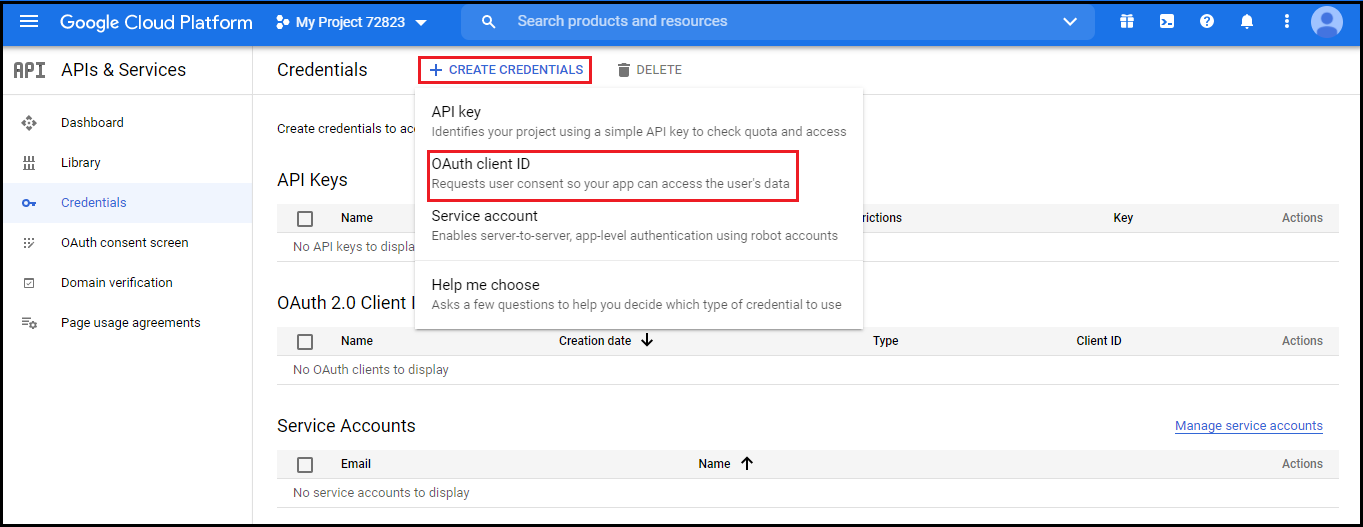Screen dimensions: 1363x527
Task: Check the API Keys select-all checkbox
Action: (x=305, y=219)
